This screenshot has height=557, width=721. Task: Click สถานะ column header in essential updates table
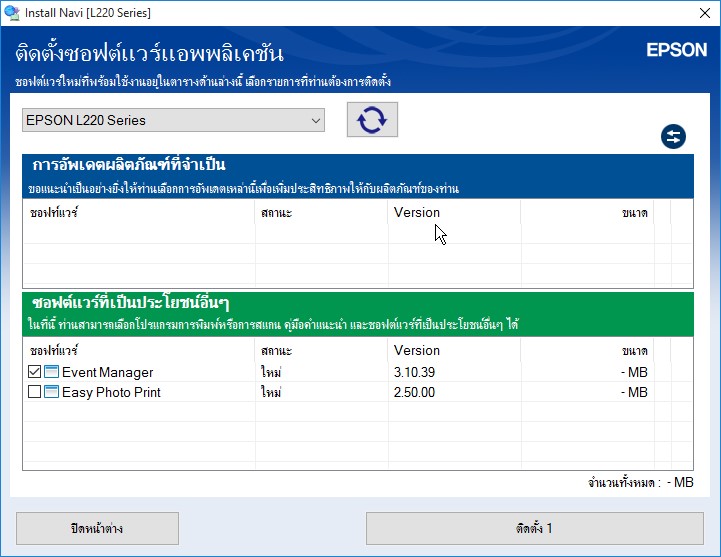click(276, 213)
